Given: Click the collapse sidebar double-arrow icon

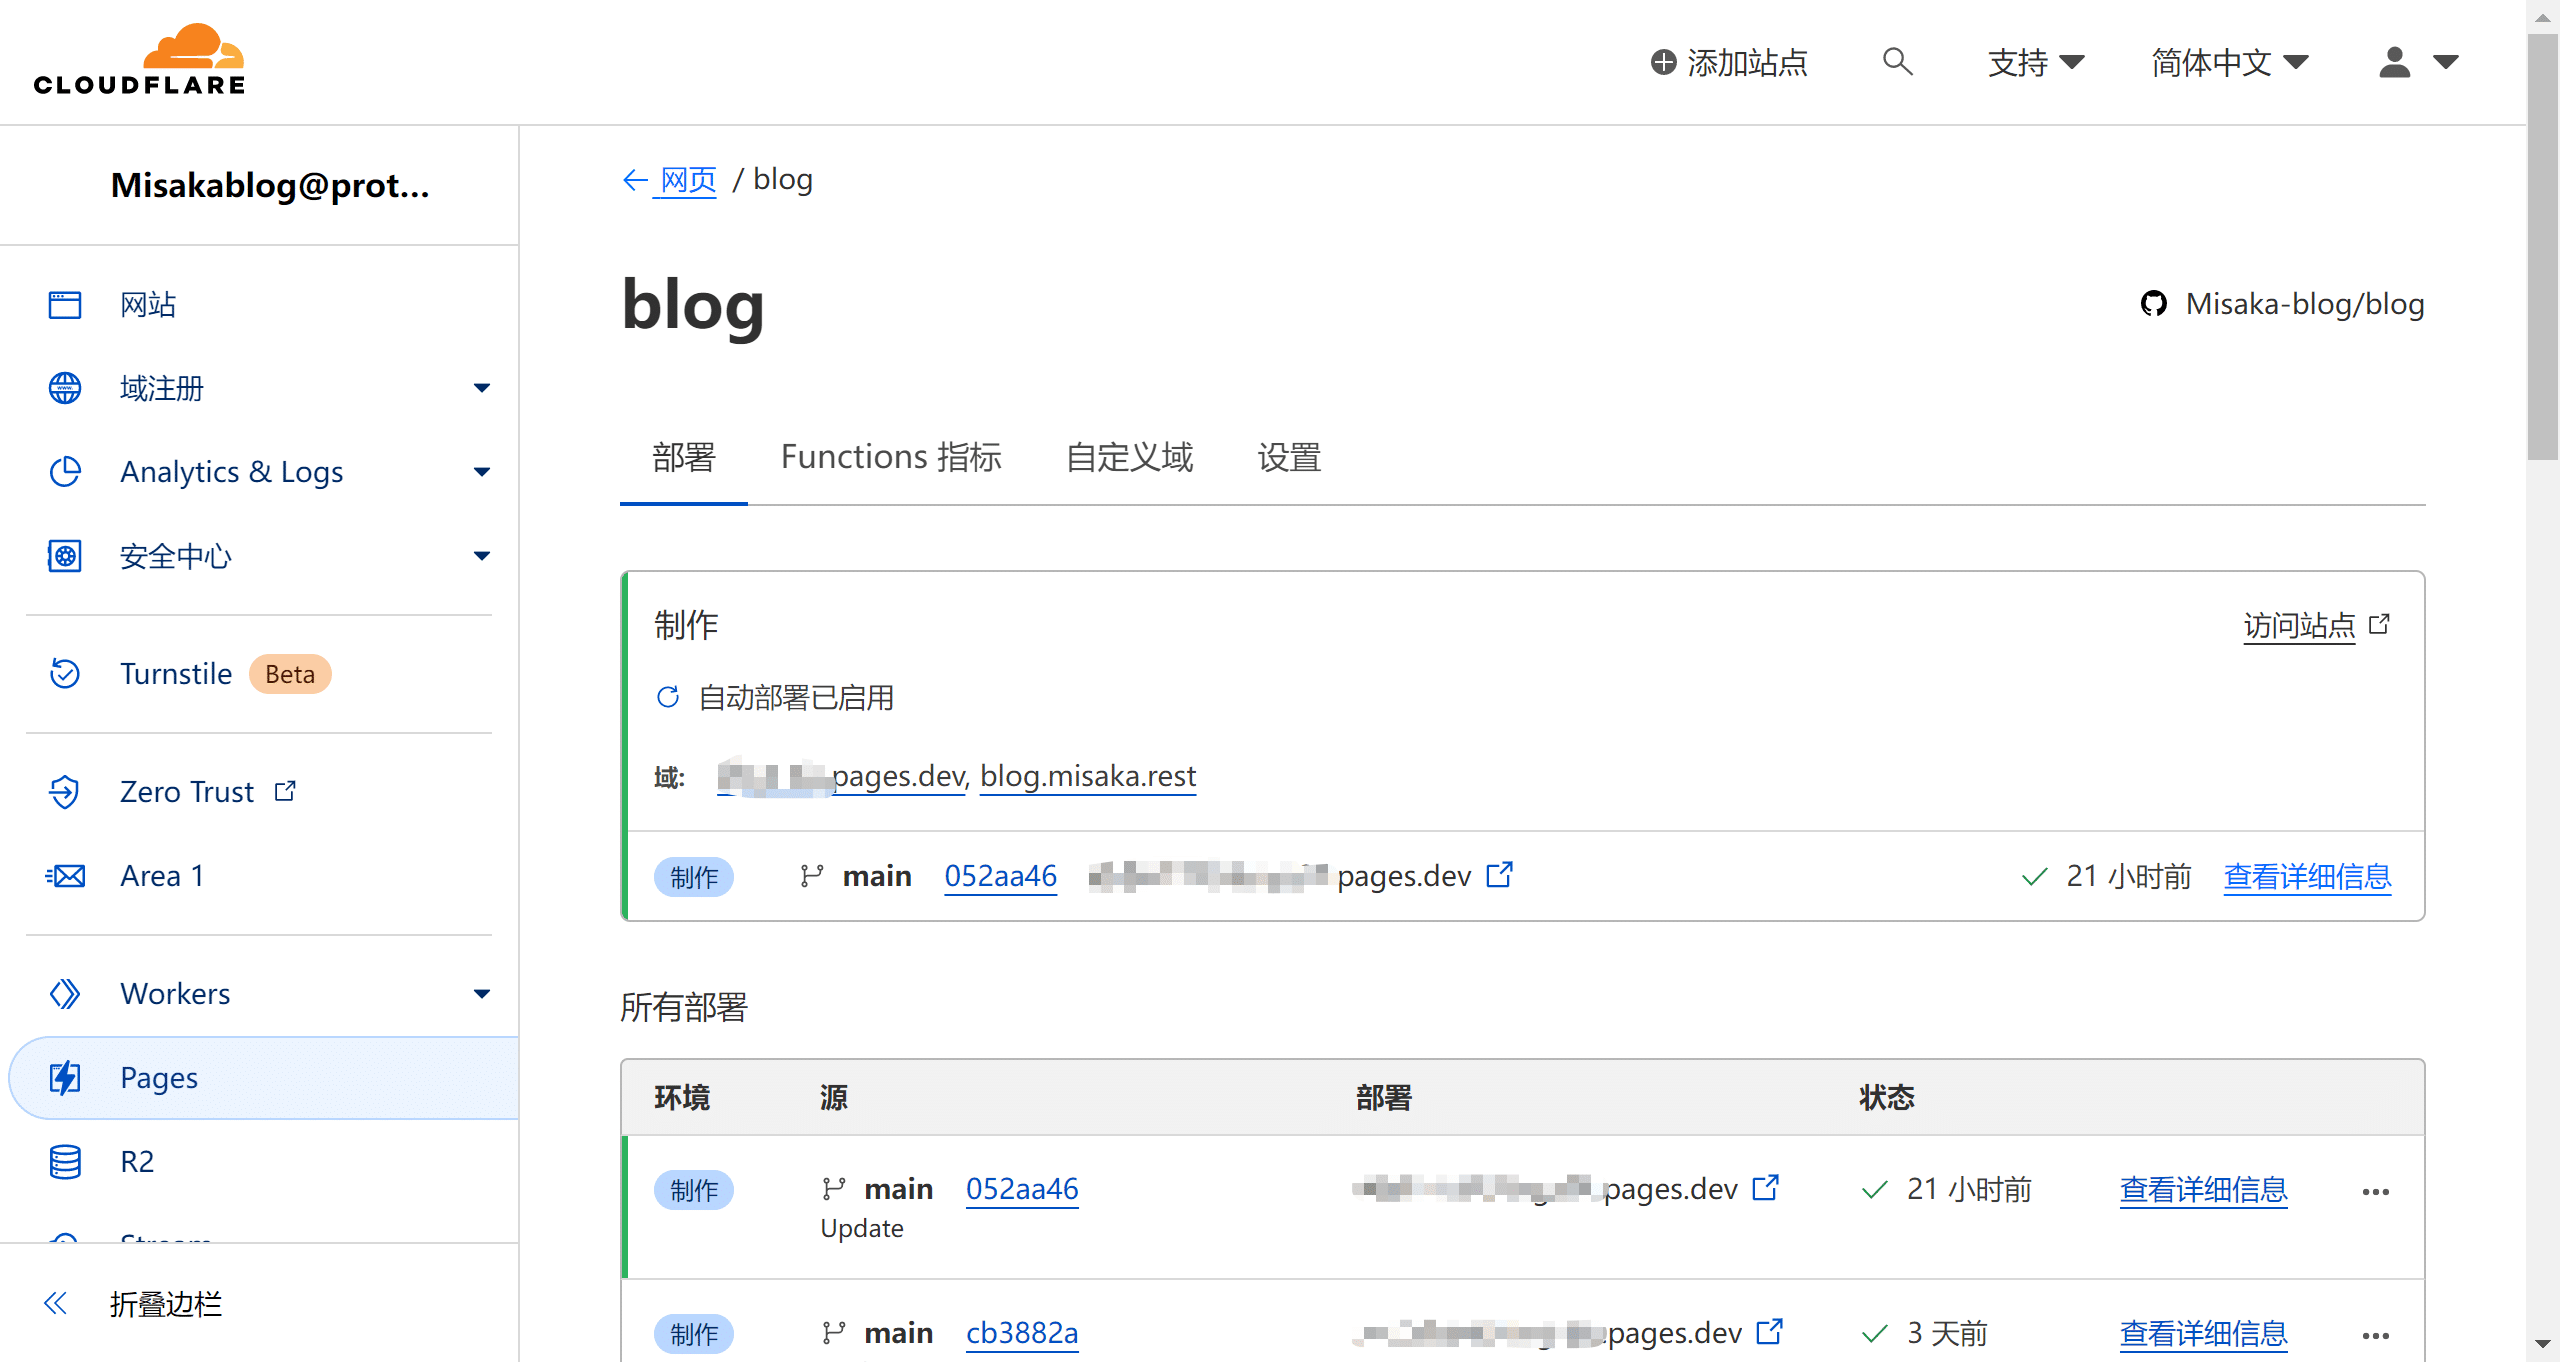Looking at the screenshot, I should click(x=55, y=1303).
